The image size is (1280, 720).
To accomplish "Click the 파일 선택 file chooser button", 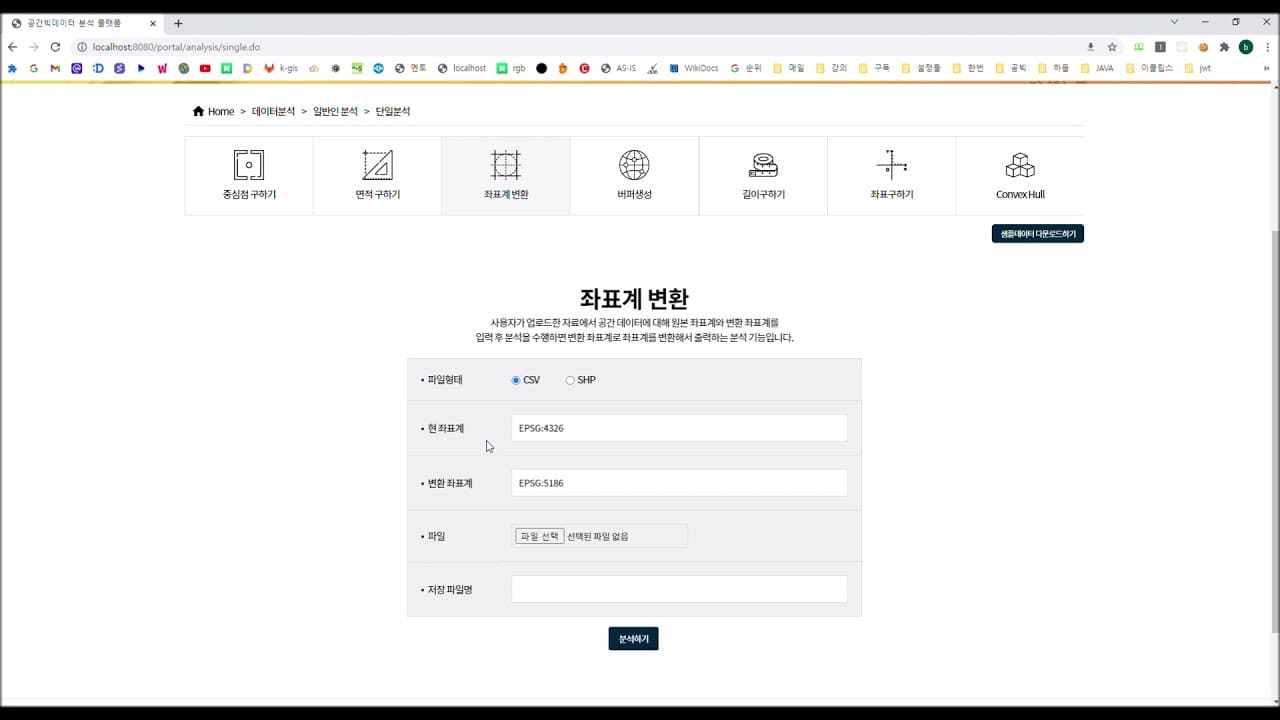I will coord(540,536).
